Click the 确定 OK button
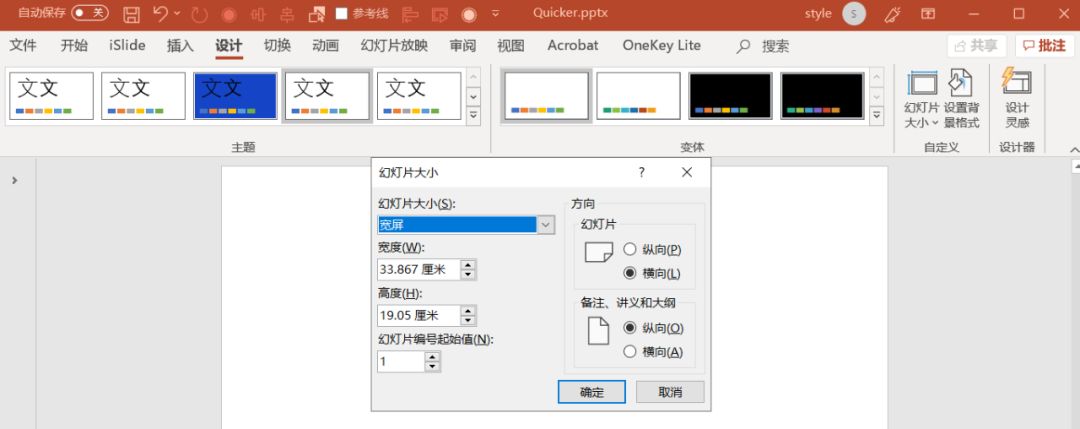1080x429 pixels. tap(592, 392)
